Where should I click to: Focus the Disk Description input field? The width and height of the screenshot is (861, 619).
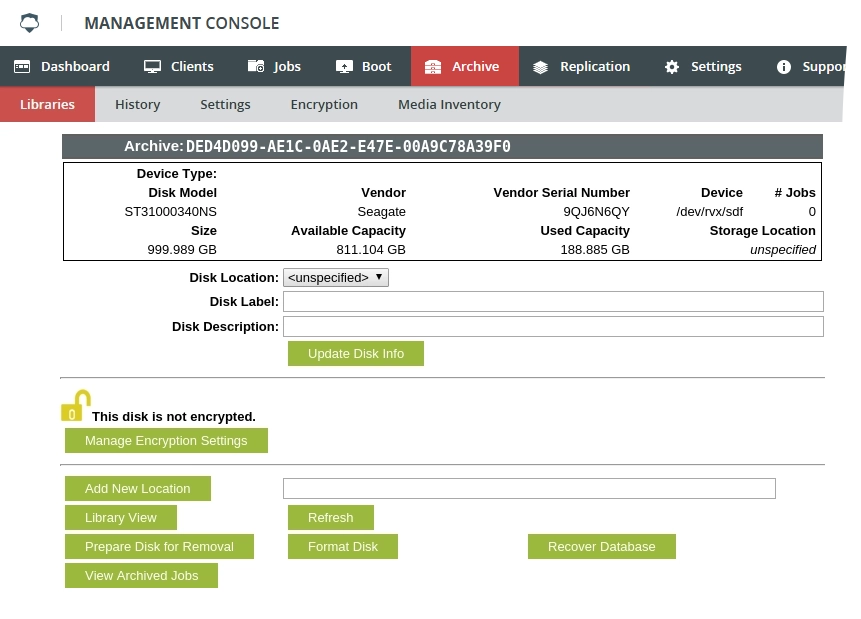(553, 327)
